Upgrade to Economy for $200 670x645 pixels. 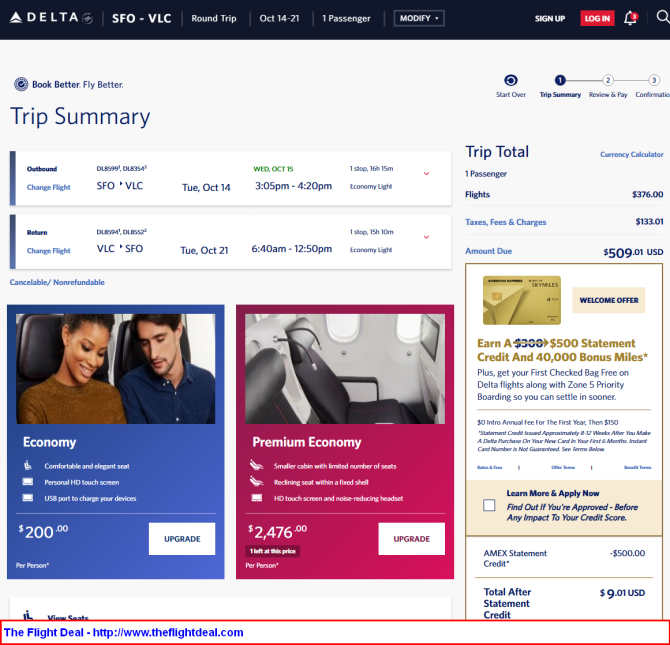182,539
